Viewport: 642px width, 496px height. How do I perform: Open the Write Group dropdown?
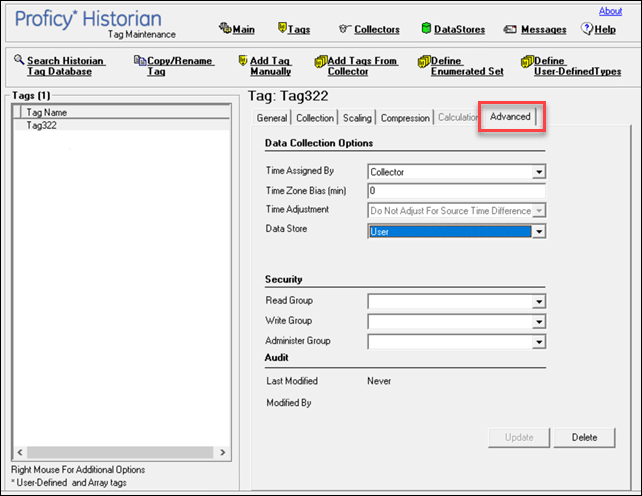click(x=539, y=322)
